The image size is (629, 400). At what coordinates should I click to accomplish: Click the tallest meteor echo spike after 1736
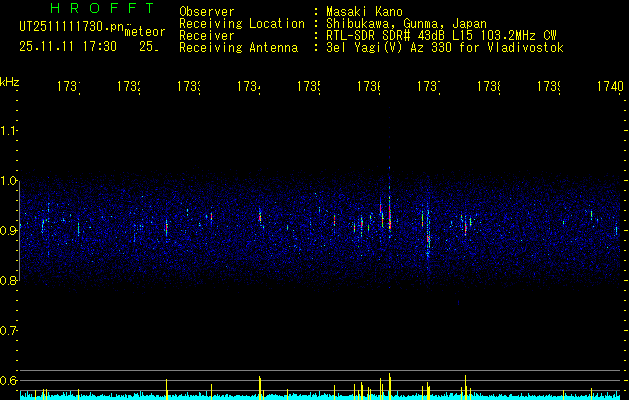click(x=389, y=386)
